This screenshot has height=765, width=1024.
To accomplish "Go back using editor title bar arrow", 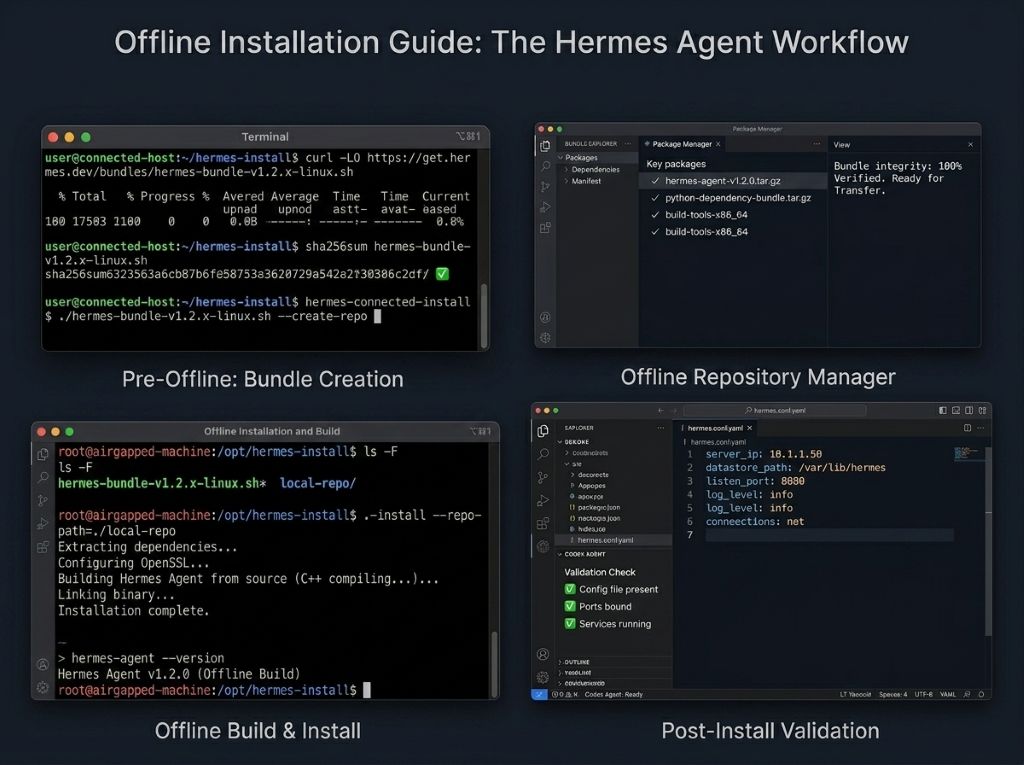I will (660, 410).
